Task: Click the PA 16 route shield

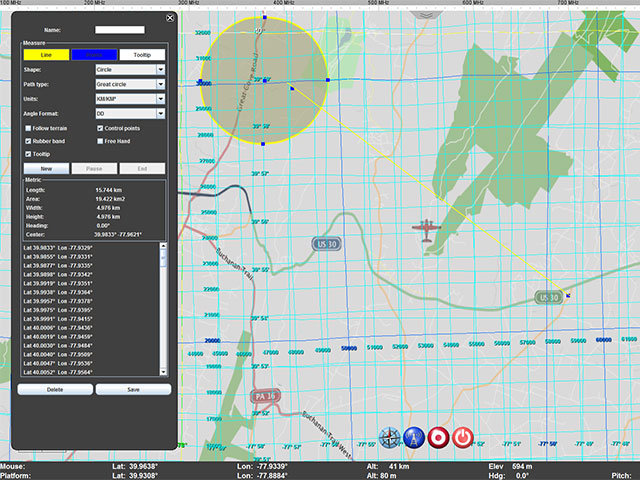Action: pos(266,396)
